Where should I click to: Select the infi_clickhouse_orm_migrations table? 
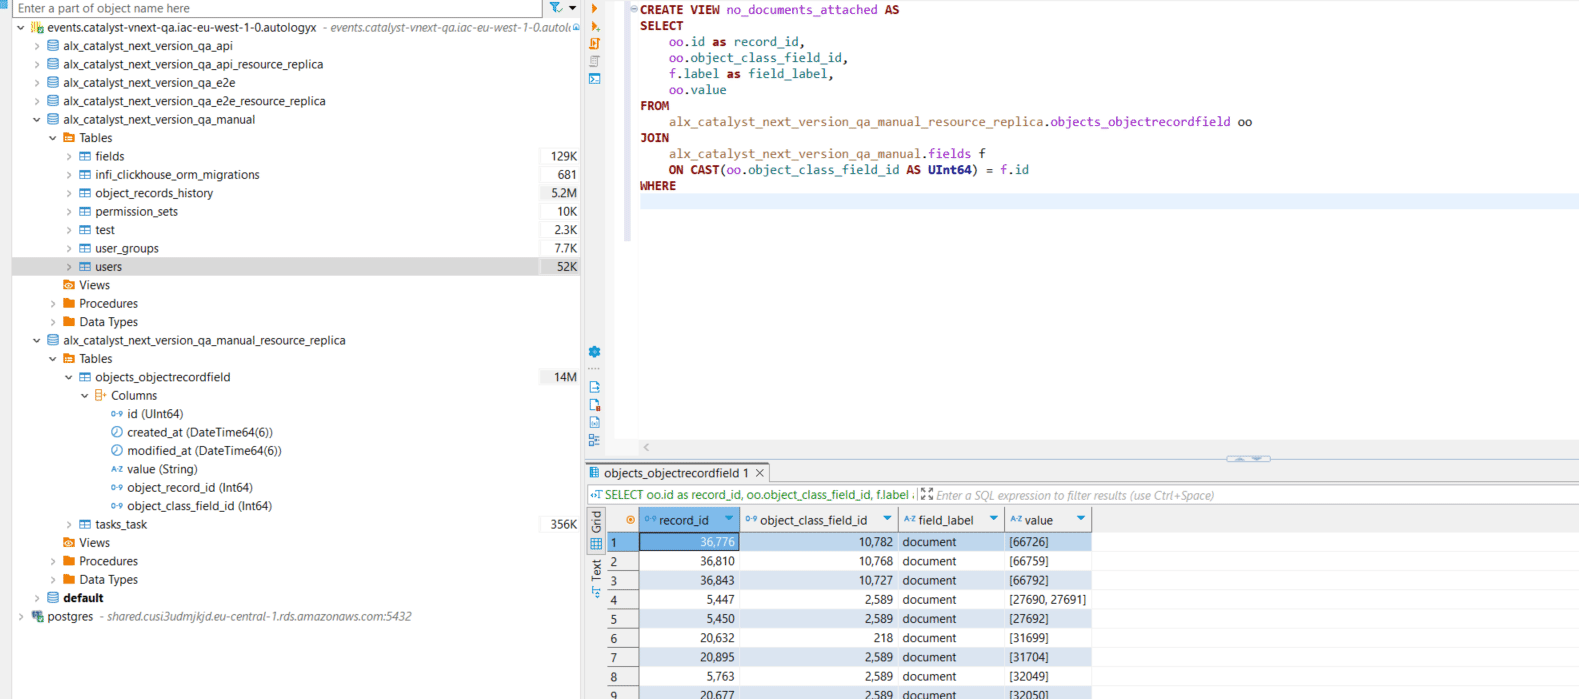pos(177,175)
